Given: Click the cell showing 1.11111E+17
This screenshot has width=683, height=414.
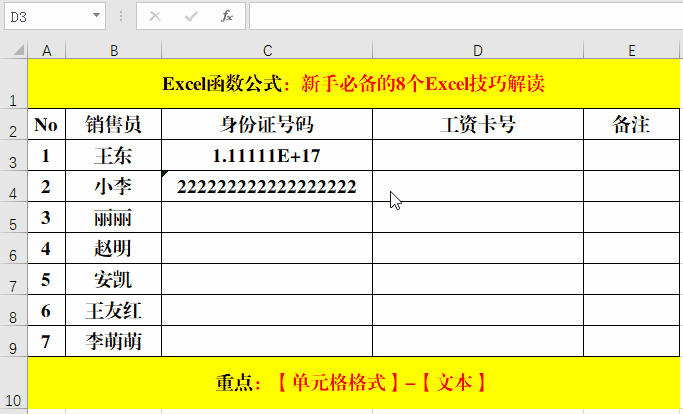Looking at the screenshot, I should tap(267, 156).
